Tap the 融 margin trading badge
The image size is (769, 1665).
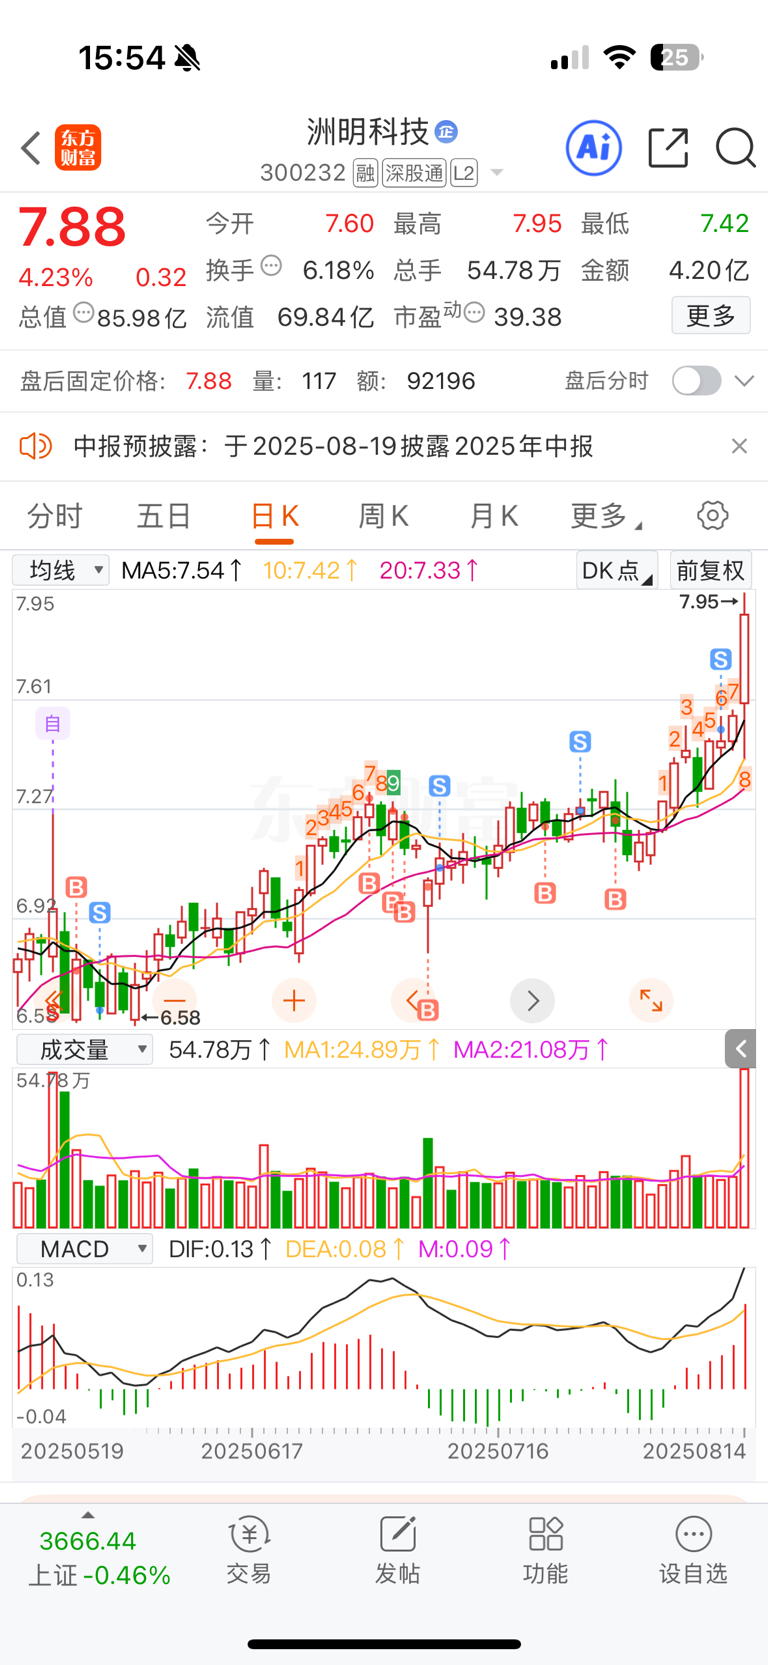point(365,174)
